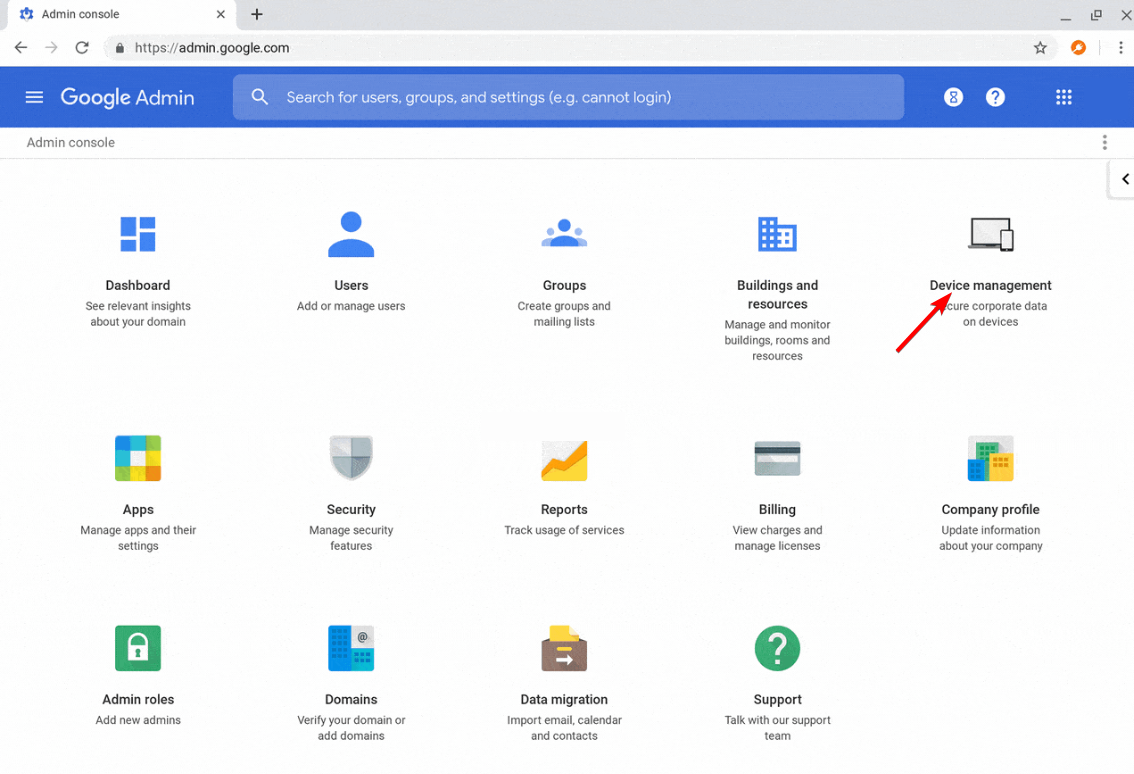Screen dimensions: 1134x774
Task: Open the hourglass tasks icon
Action: pos(953,97)
